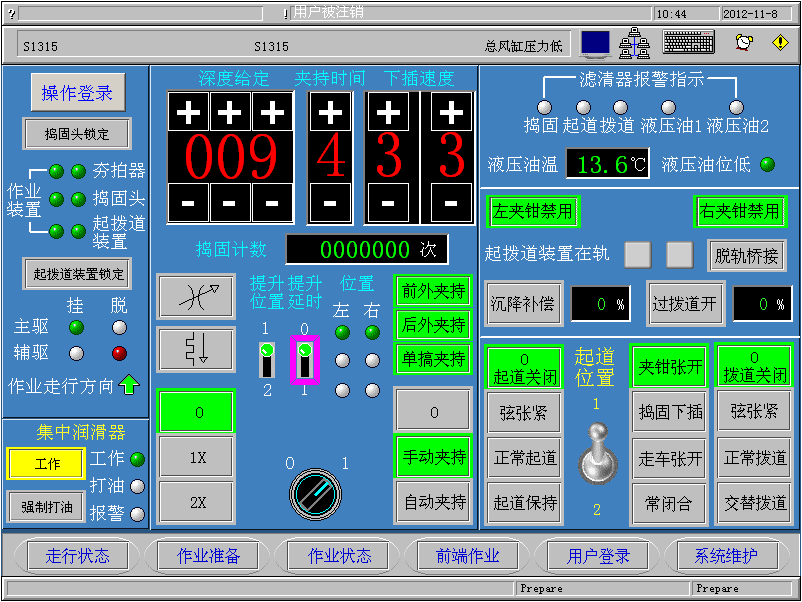Image resolution: width=802 pixels, height=602 pixels.
Task: Open the network computers icon
Action: [x=634, y=43]
